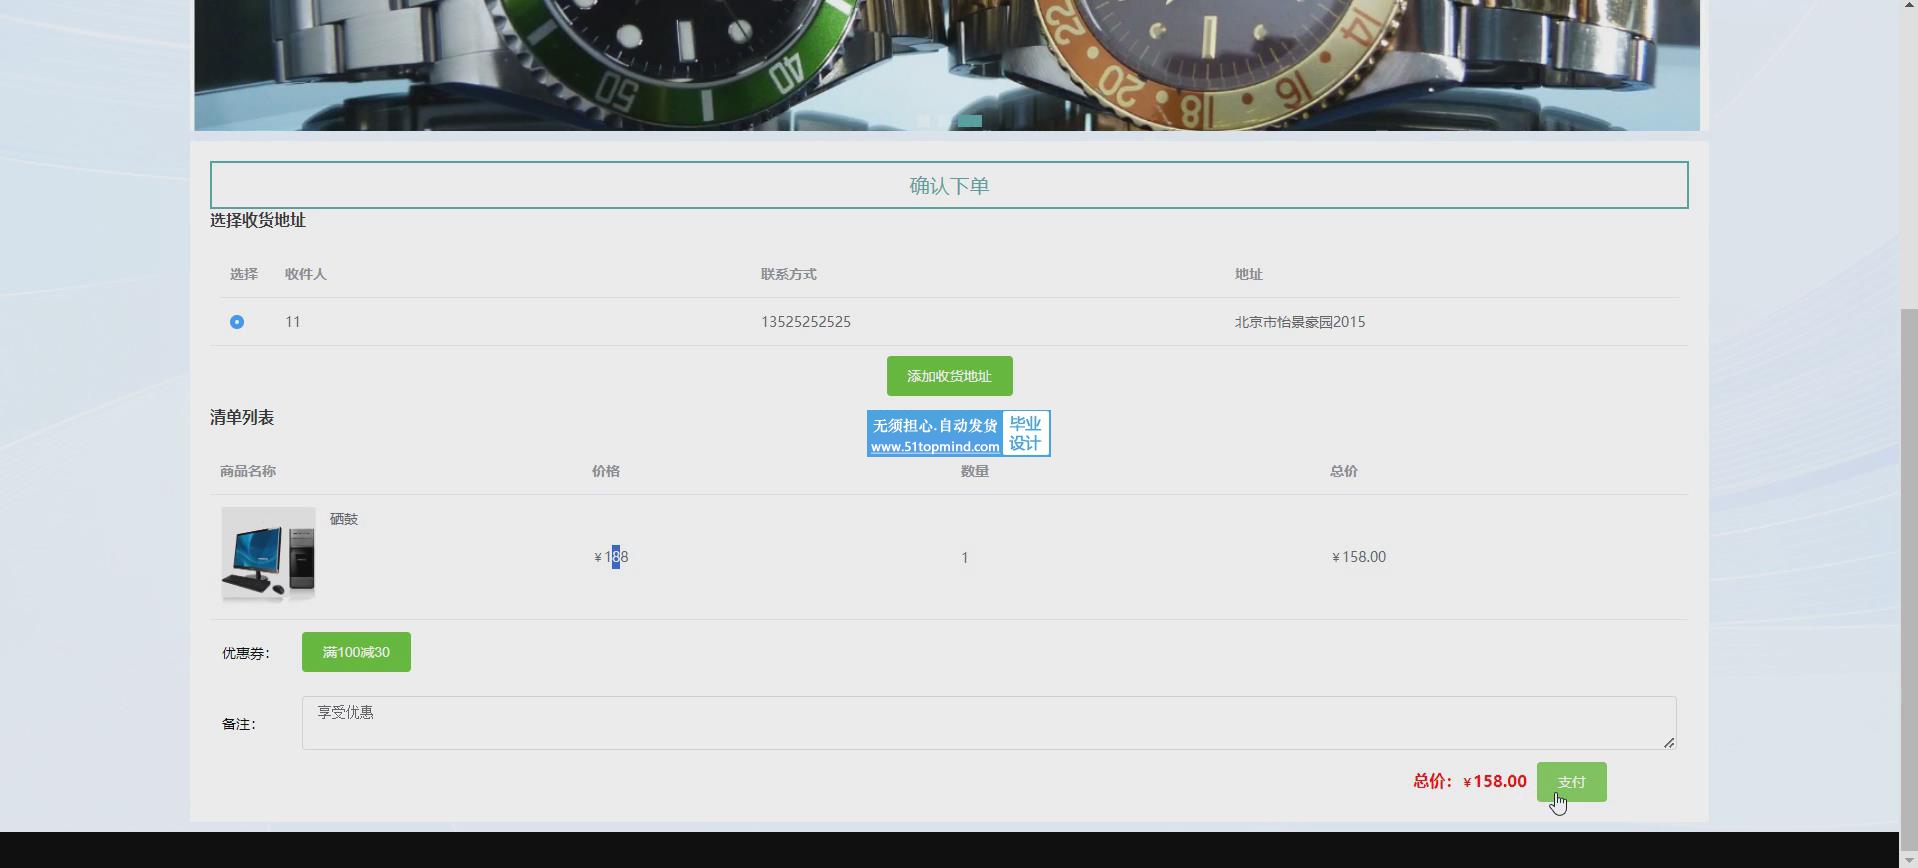Select the teal active carousel indicator

(x=970, y=121)
